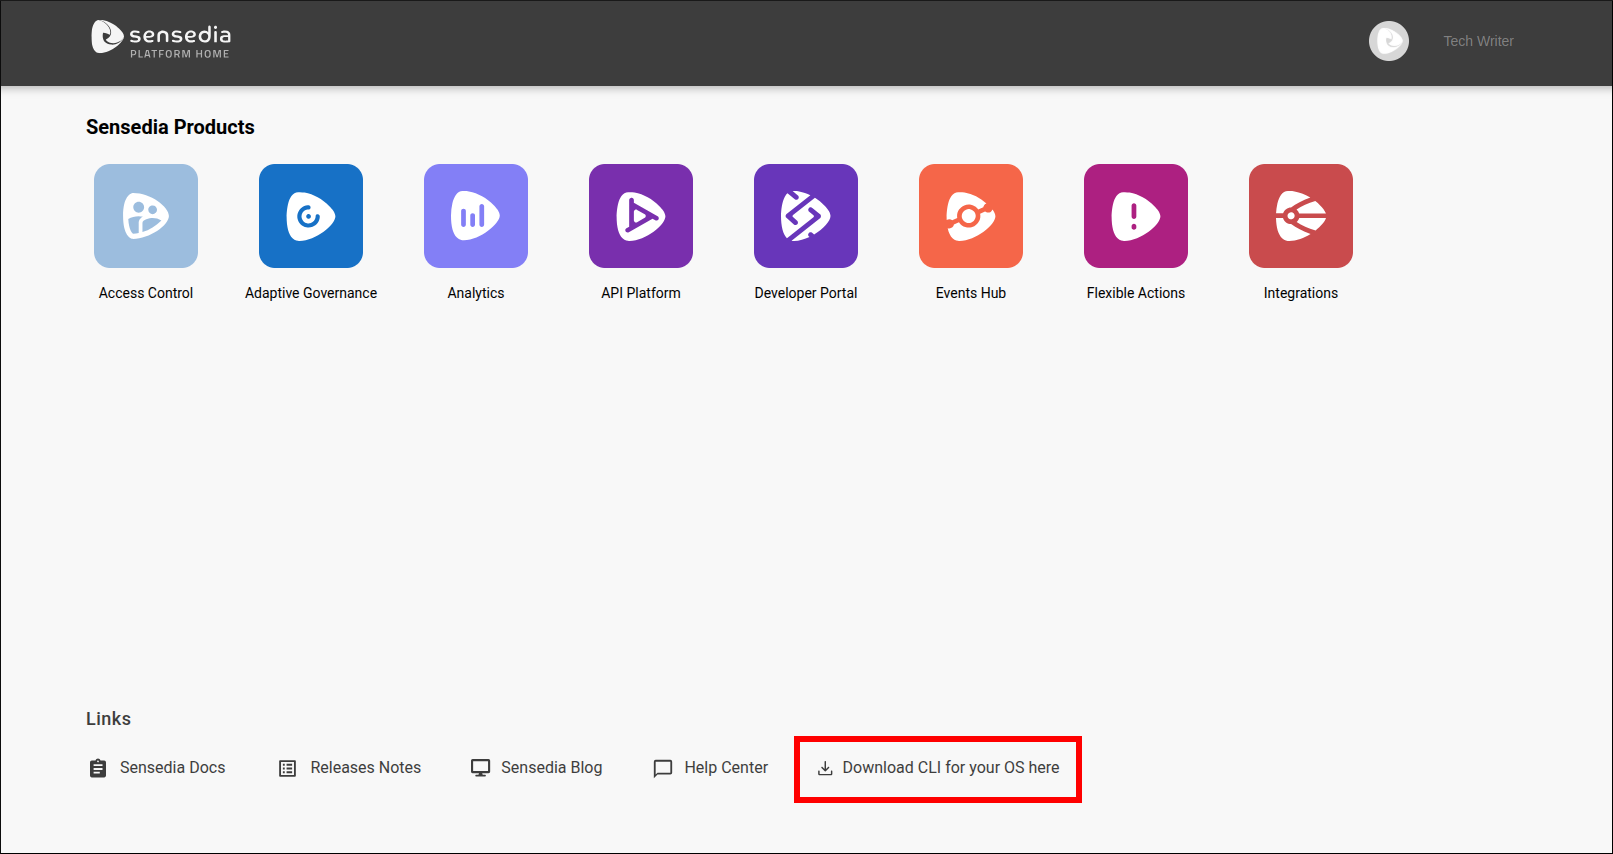The image size is (1613, 854).
Task: Open the Developer Portal icon
Action: pyautogui.click(x=806, y=216)
